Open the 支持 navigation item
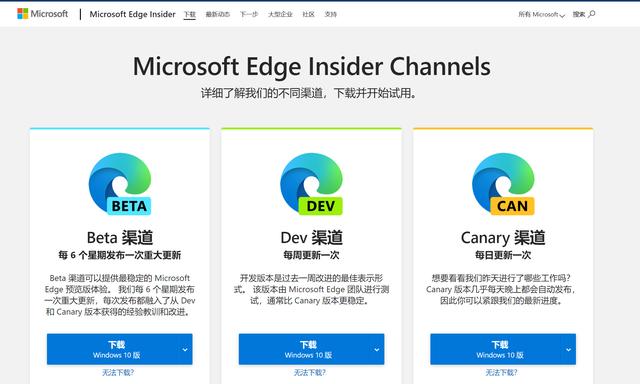Screen dimensions: 640x384 (330, 14)
